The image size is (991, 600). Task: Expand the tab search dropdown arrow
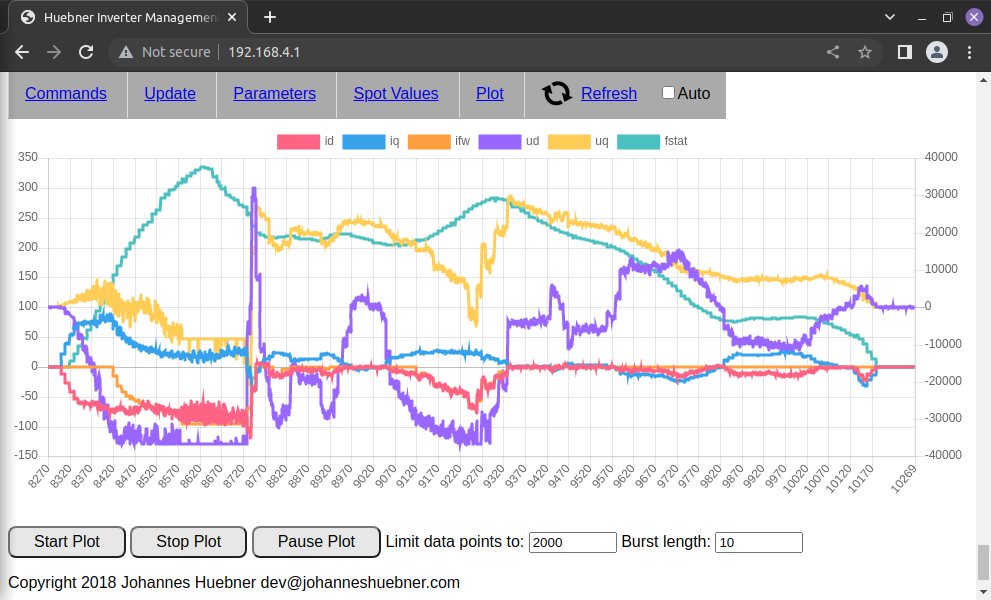tap(890, 17)
